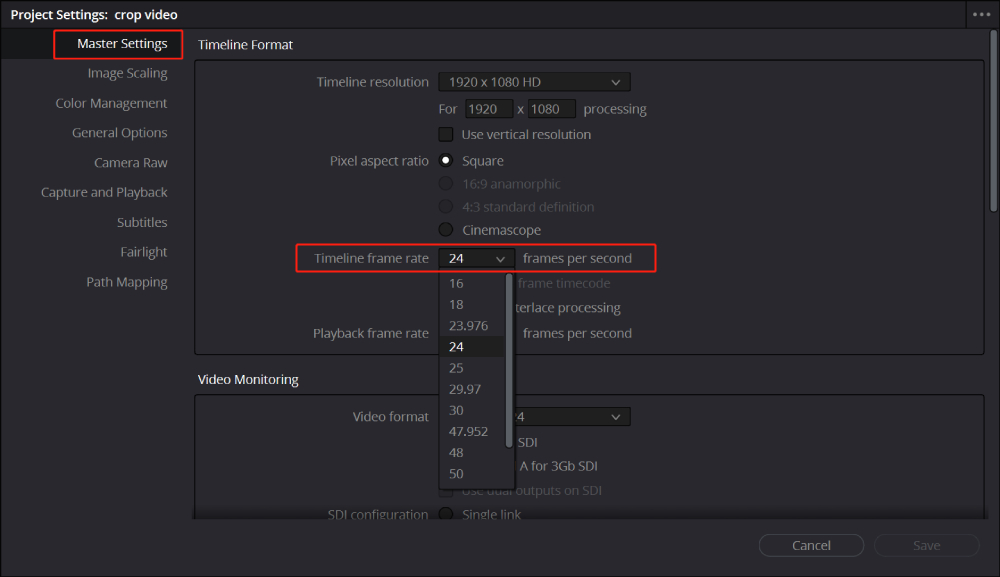
Task: Select the Cinemascope pixel aspect ratio
Action: [x=446, y=229]
